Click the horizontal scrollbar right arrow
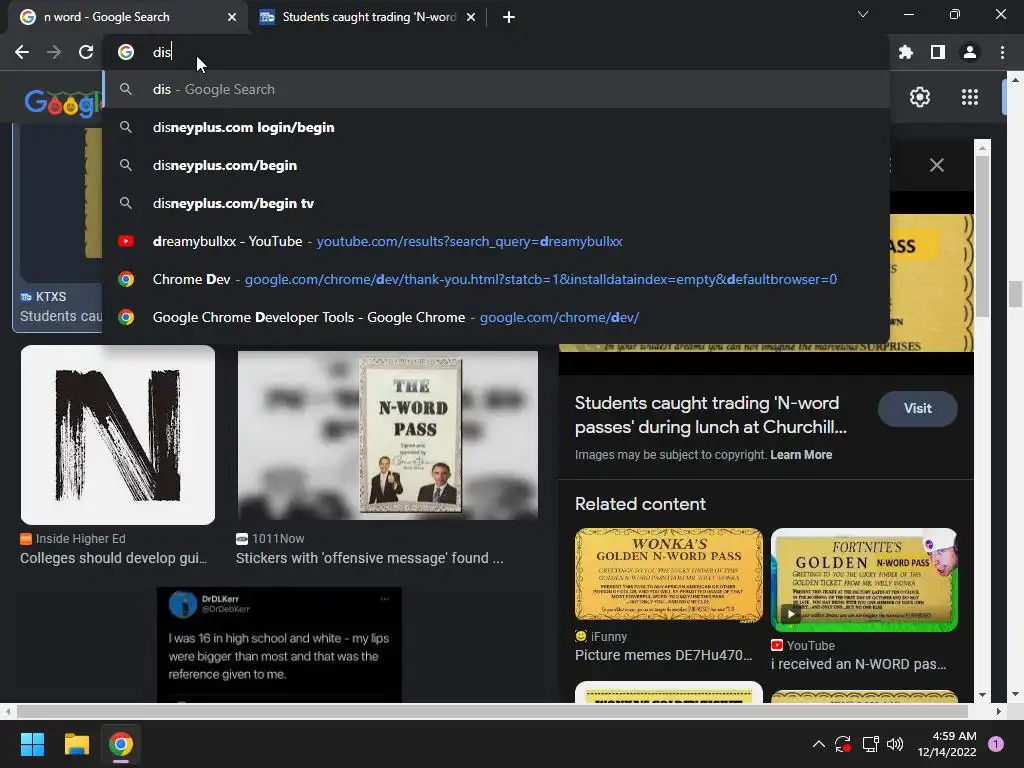 coord(998,711)
